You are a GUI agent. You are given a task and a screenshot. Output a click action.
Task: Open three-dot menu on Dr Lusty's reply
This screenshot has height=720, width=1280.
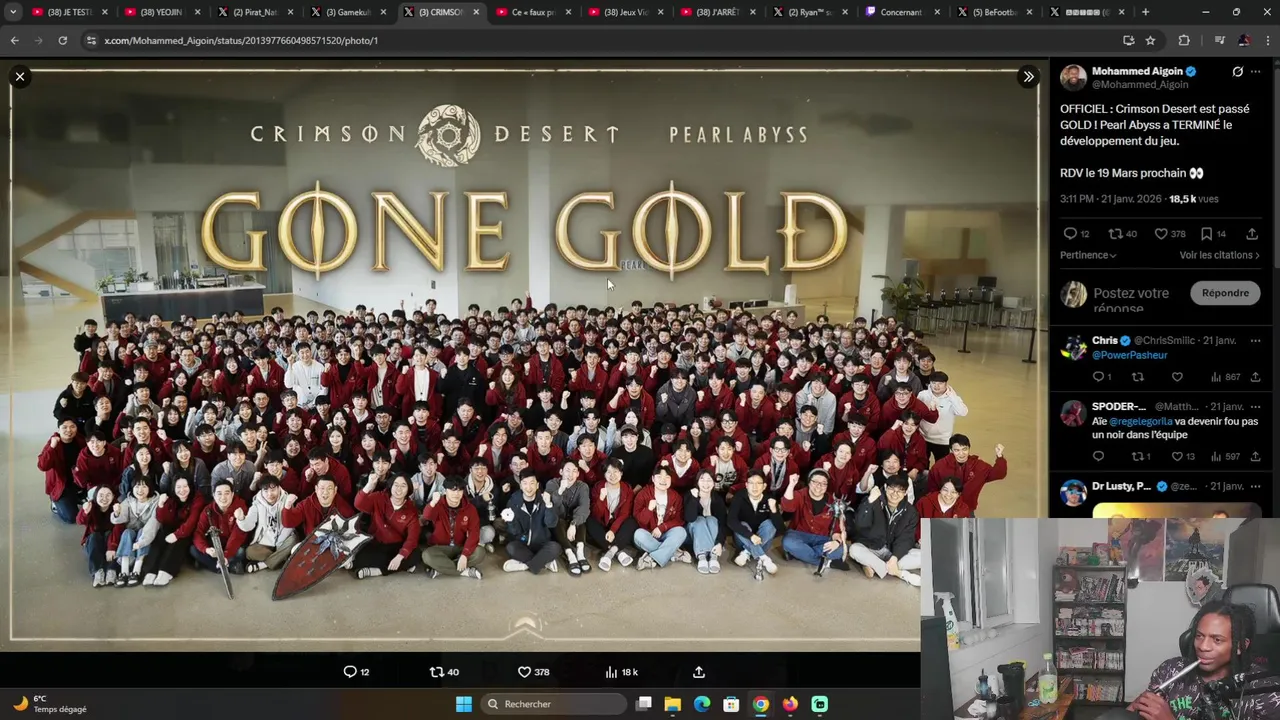point(1255,487)
